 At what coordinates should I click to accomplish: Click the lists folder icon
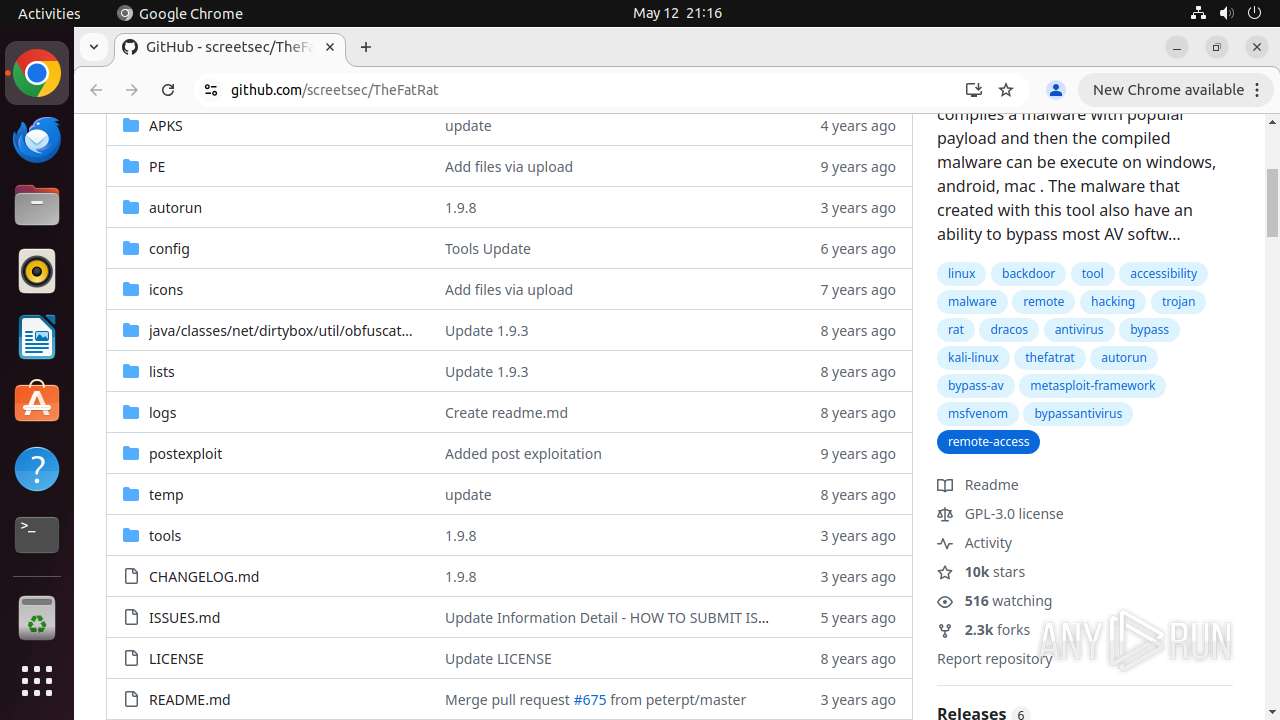(130, 371)
